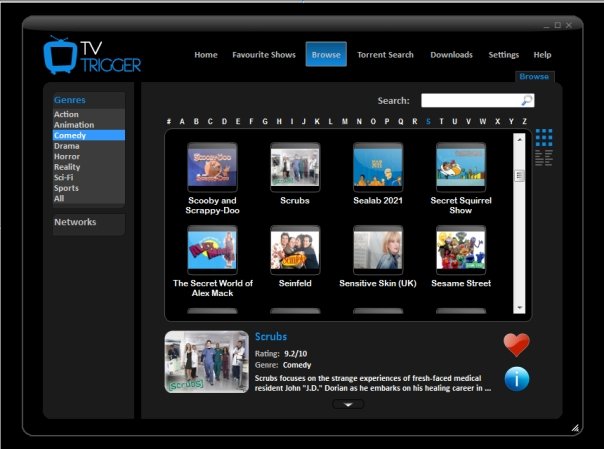Image resolution: width=604 pixels, height=449 pixels.
Task: Expand details panel with down arrow
Action: tap(348, 404)
